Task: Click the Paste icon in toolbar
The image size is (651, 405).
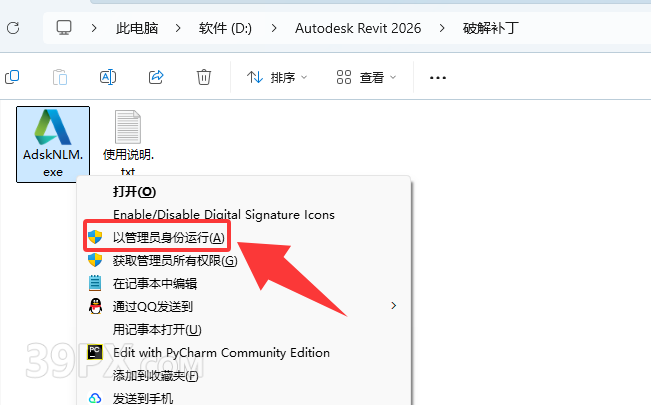Action: pyautogui.click(x=60, y=77)
